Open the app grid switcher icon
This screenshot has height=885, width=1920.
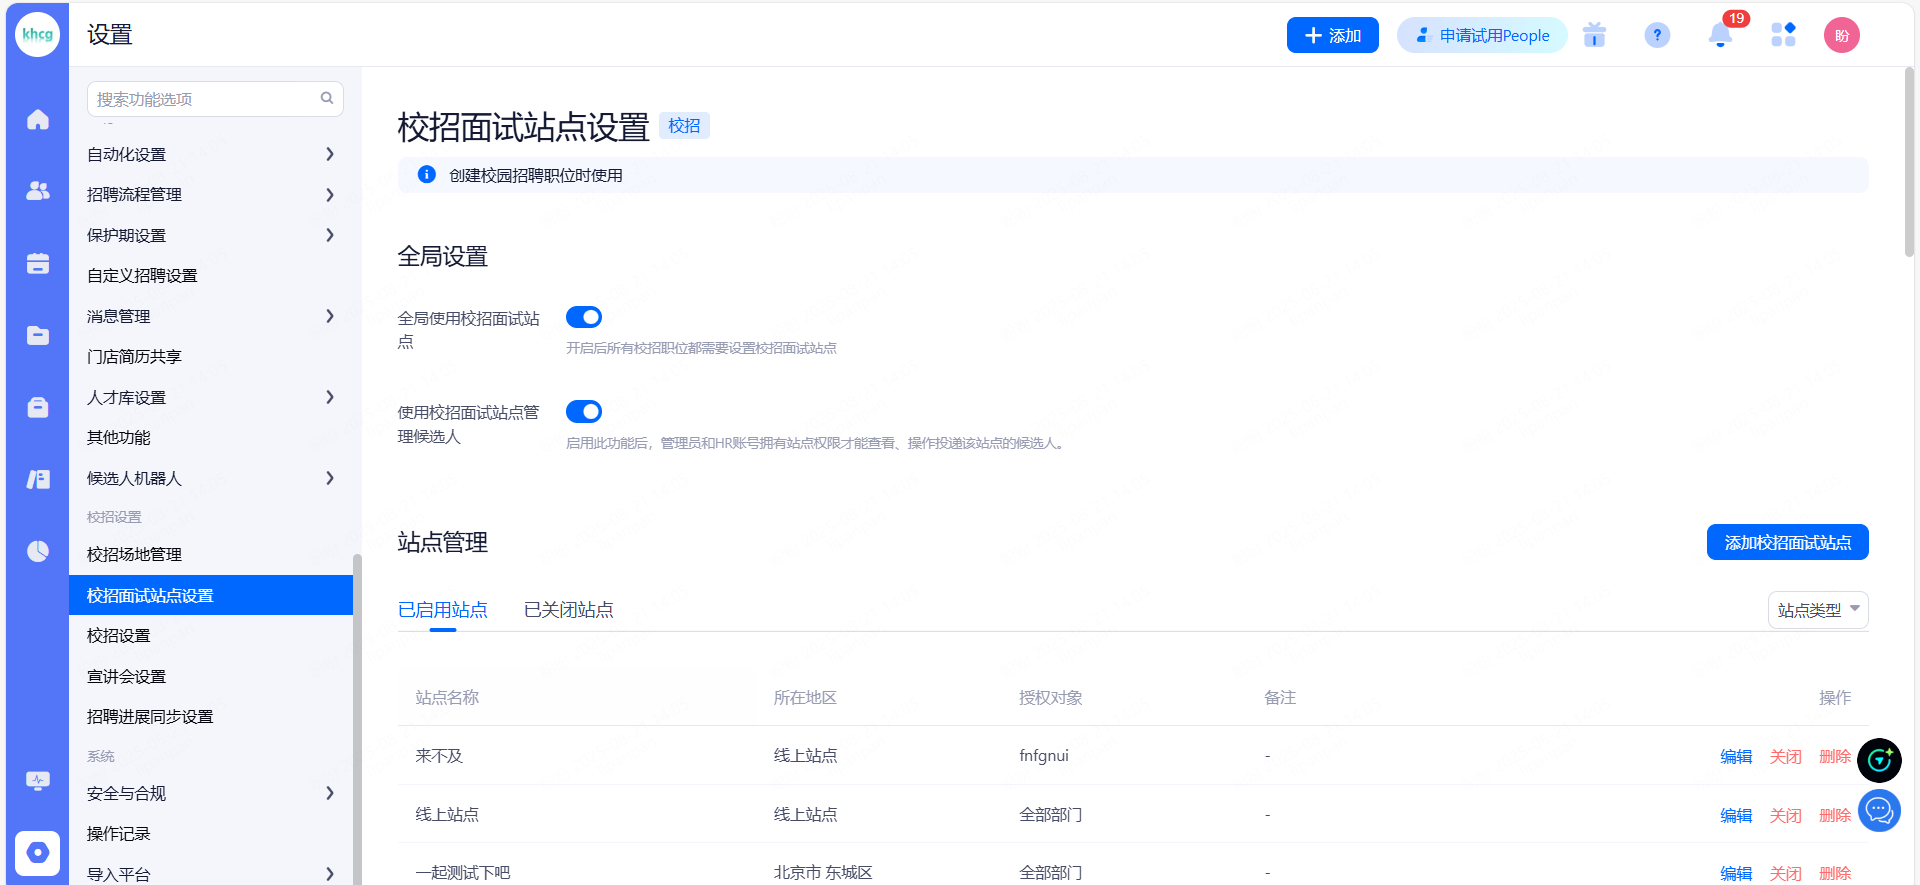point(1783,36)
